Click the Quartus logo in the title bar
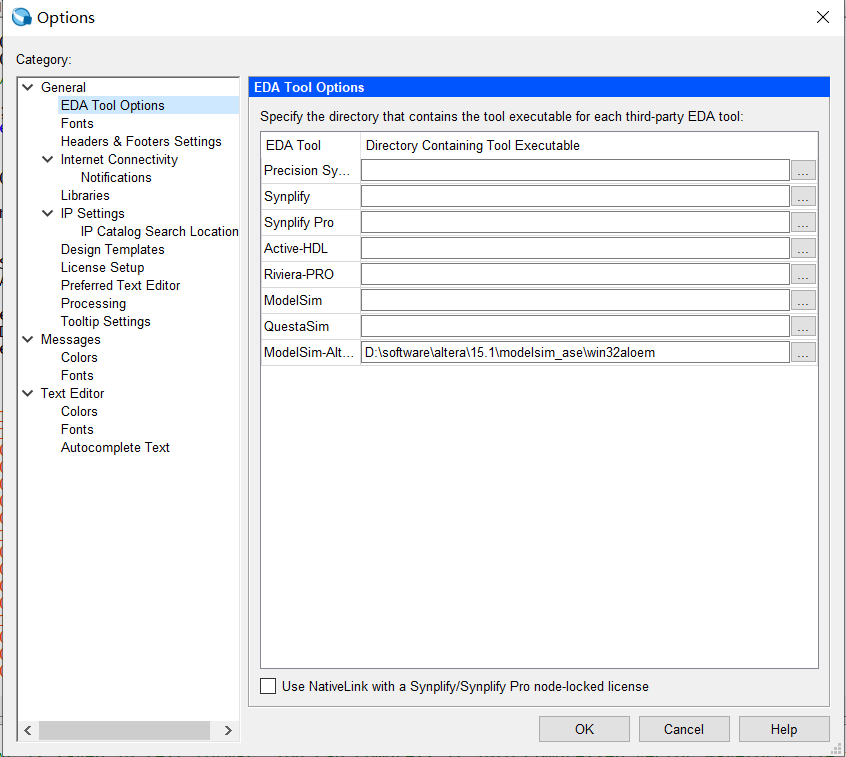The width and height of the screenshot is (846, 757). click(x=20, y=17)
